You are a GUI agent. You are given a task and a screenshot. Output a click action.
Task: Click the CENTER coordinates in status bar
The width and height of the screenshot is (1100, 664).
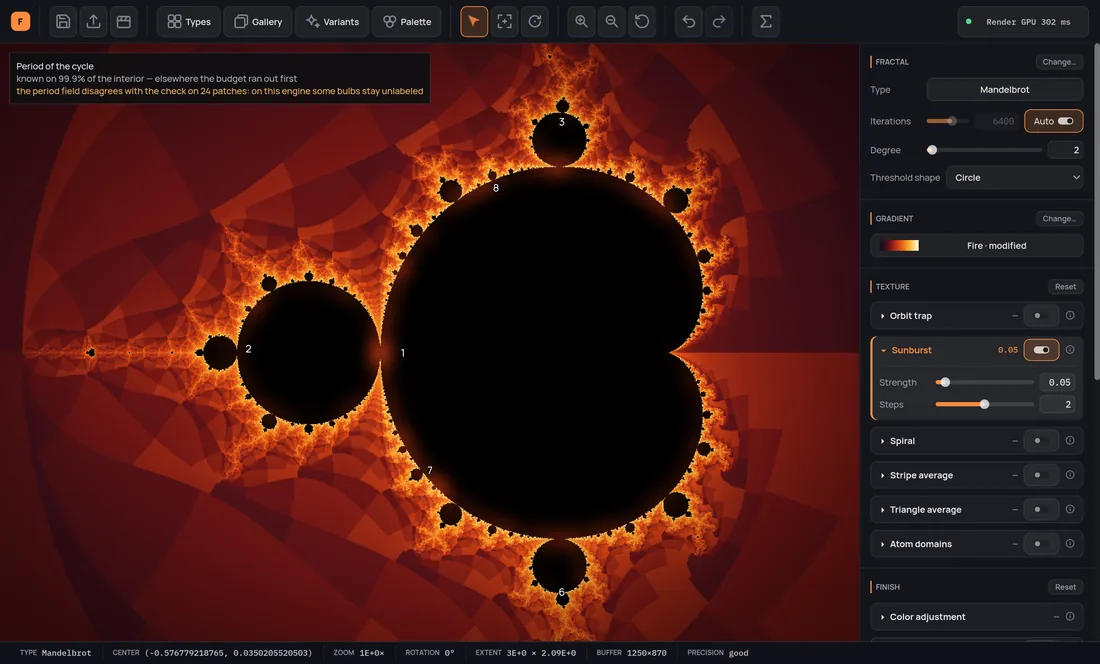point(213,653)
